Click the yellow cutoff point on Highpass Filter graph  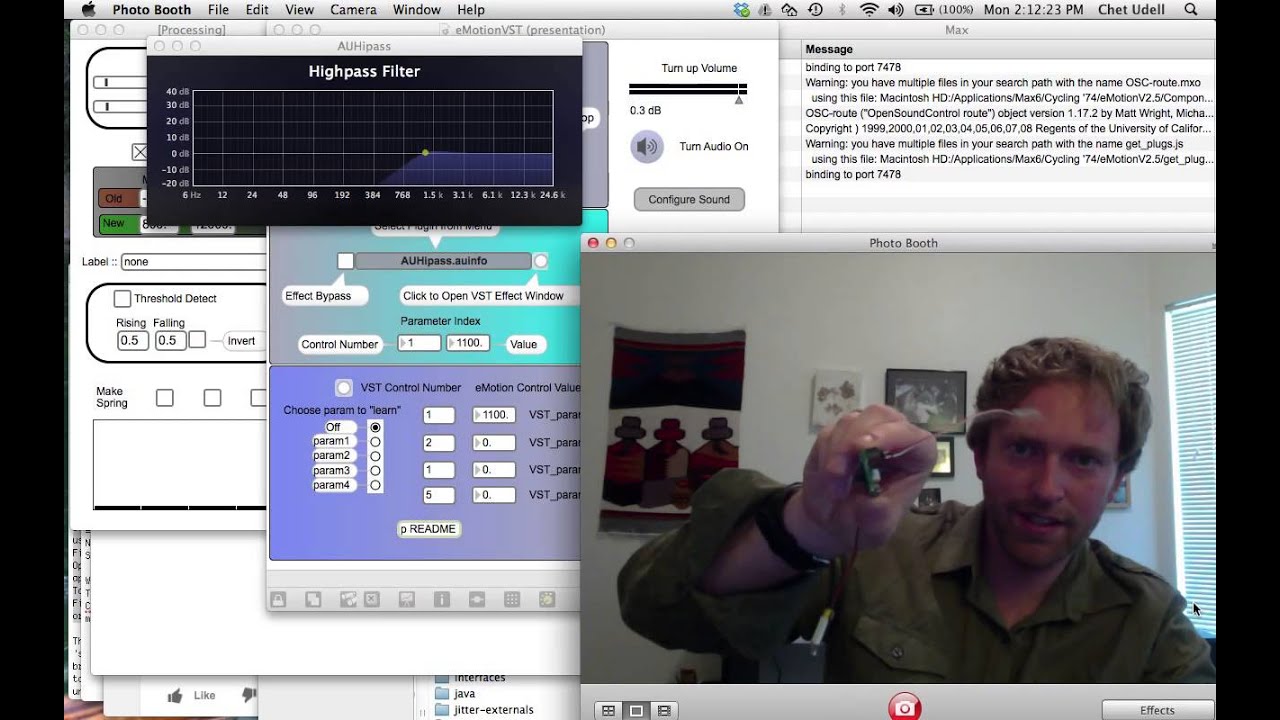click(x=425, y=152)
